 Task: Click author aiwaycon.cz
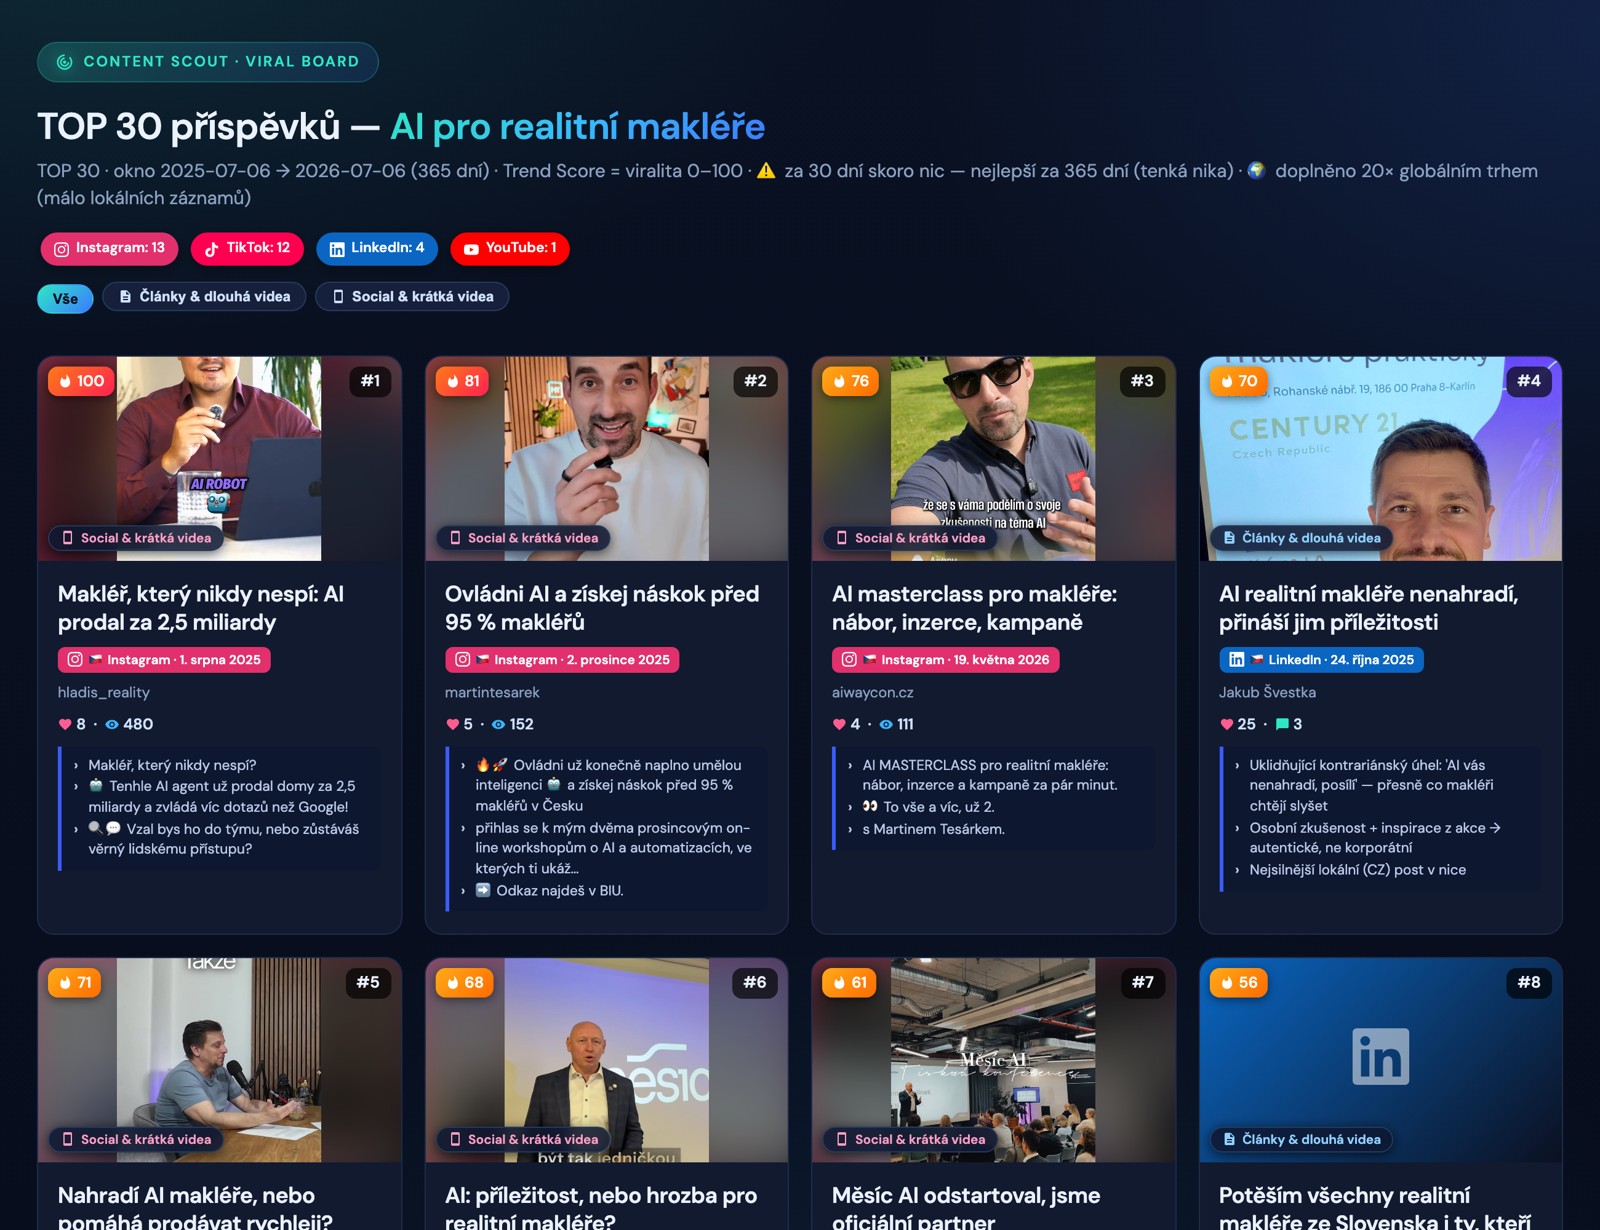click(873, 692)
